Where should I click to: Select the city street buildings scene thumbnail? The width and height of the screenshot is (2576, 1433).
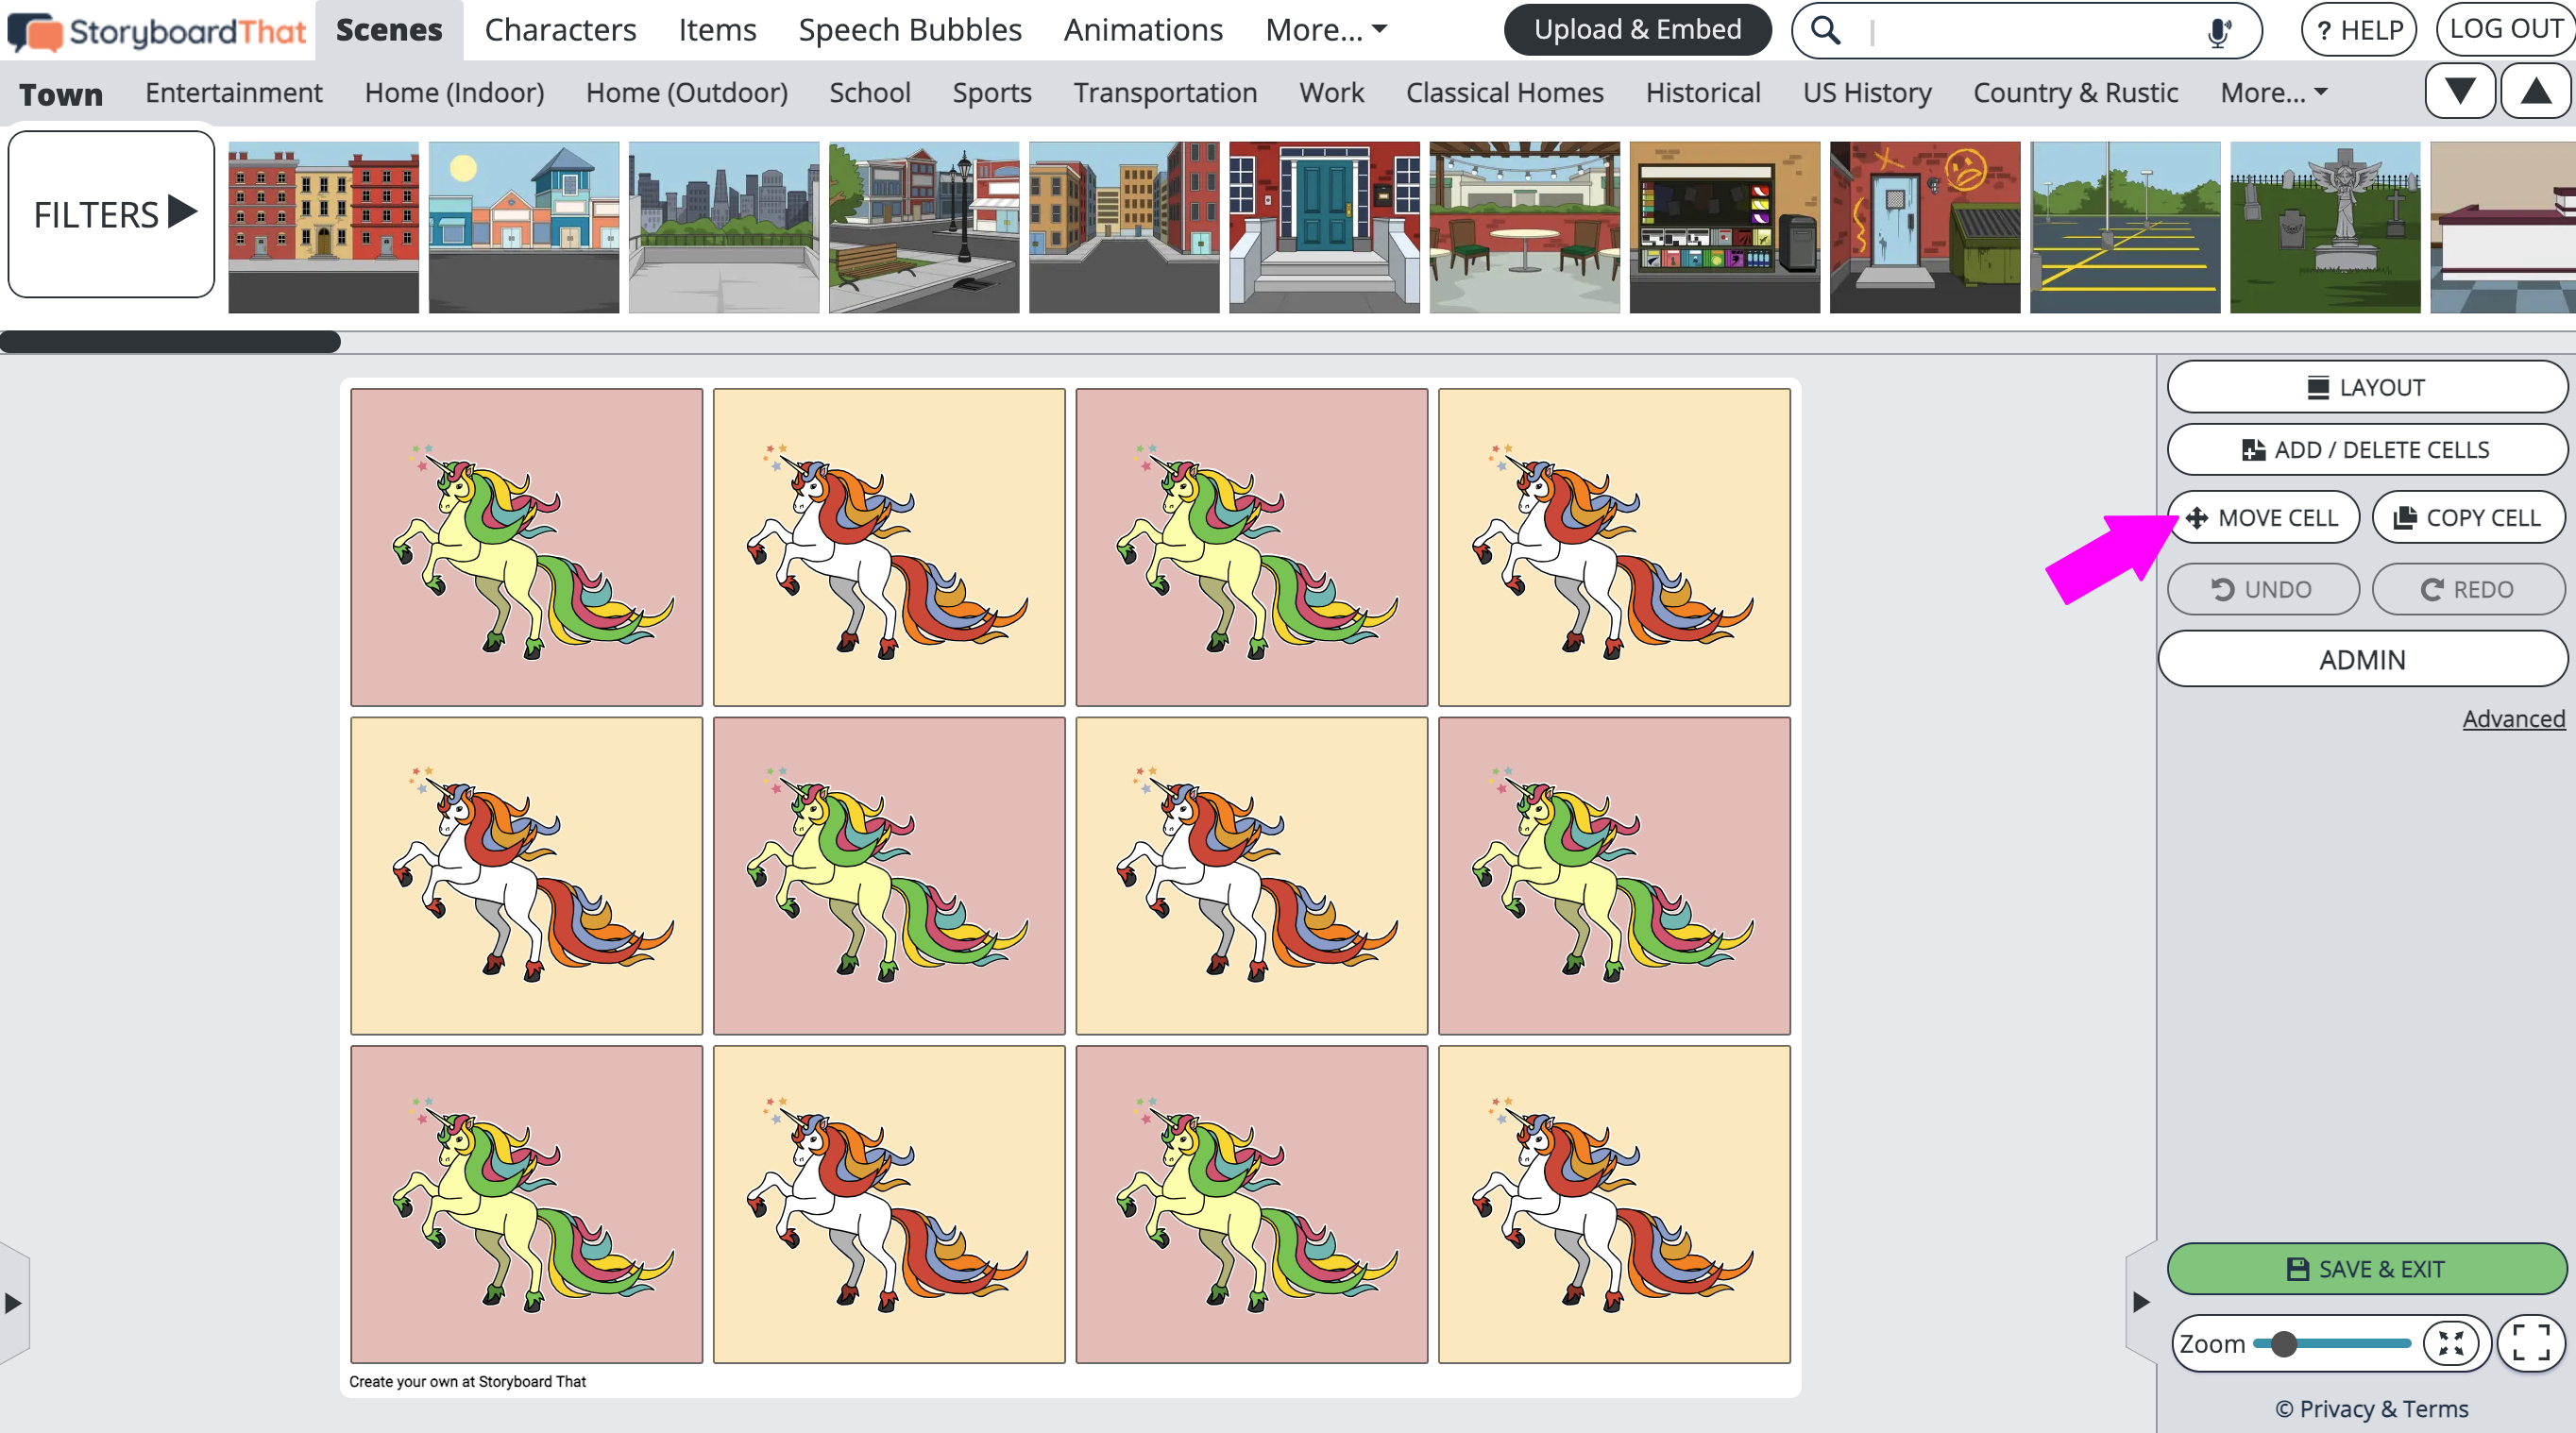coord(1124,227)
